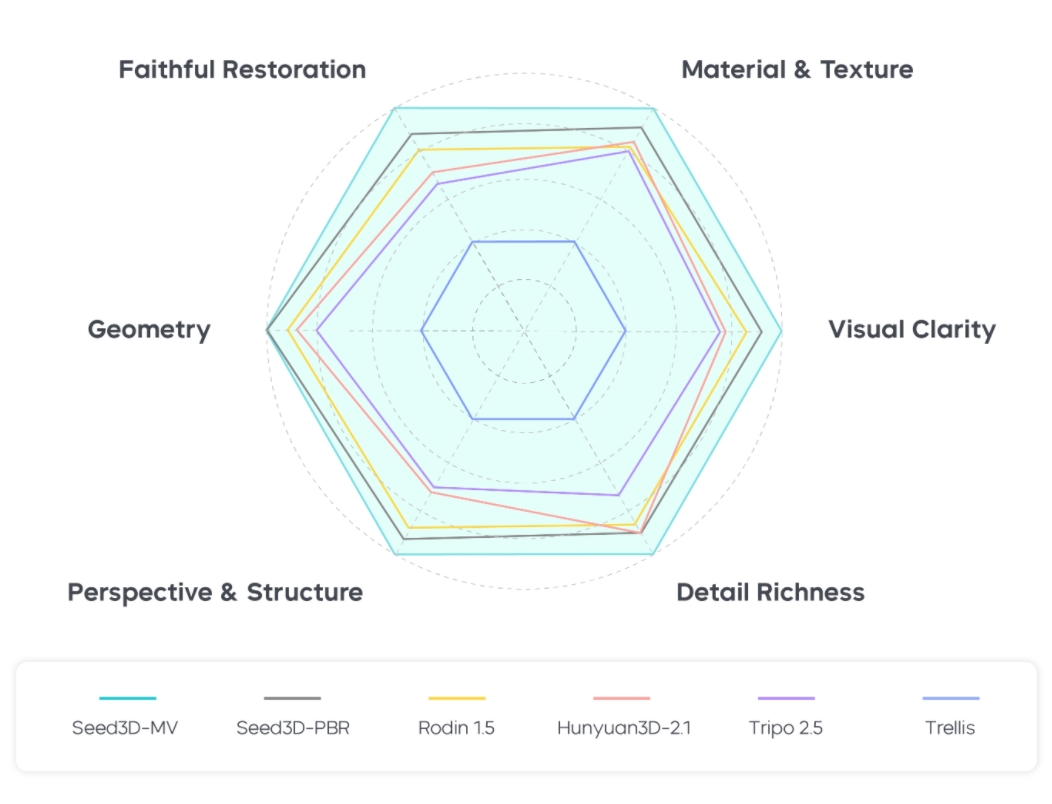The image size is (1052, 804).
Task: Click the Geometry vertex of the Seed3D-MV polygon
Action: click(267, 330)
